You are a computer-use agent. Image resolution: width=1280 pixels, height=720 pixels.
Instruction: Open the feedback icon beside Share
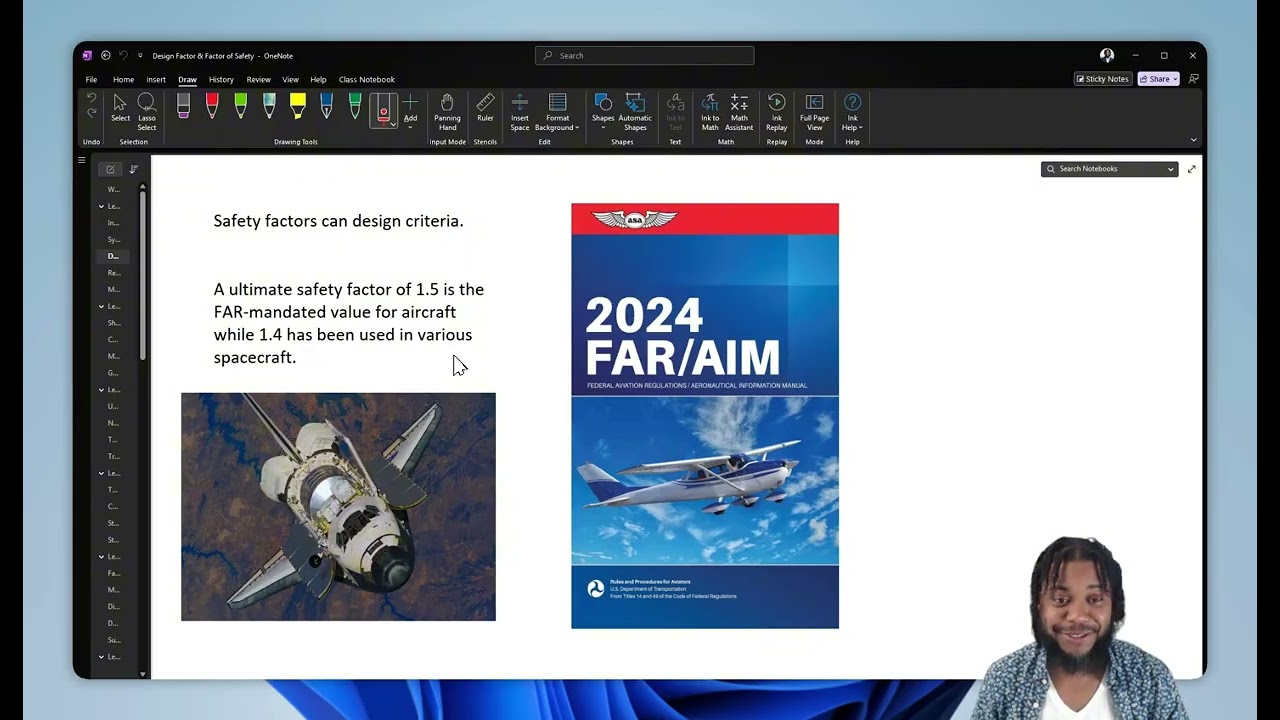click(1193, 79)
